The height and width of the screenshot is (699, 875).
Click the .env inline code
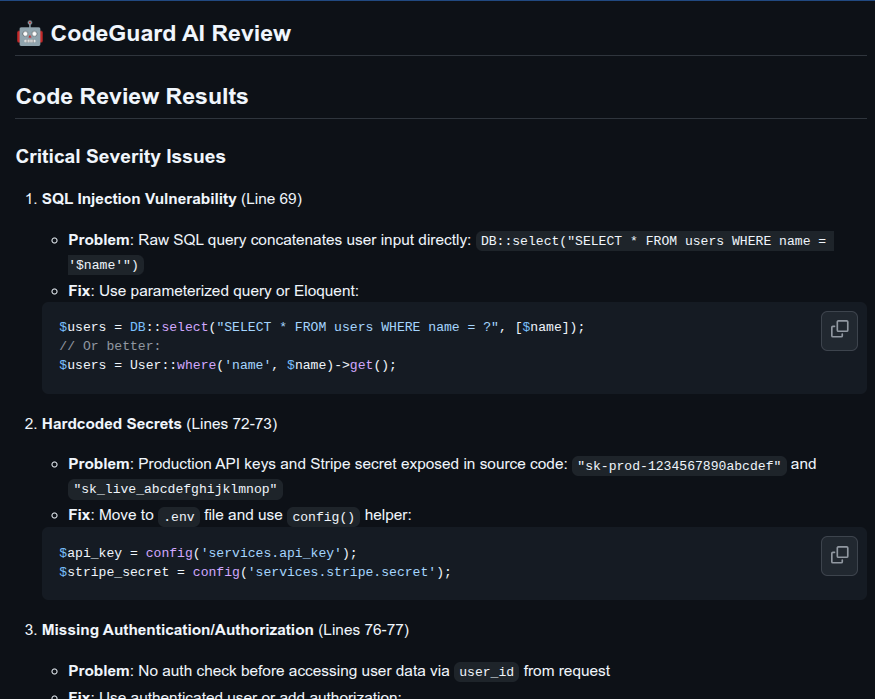pos(179,517)
